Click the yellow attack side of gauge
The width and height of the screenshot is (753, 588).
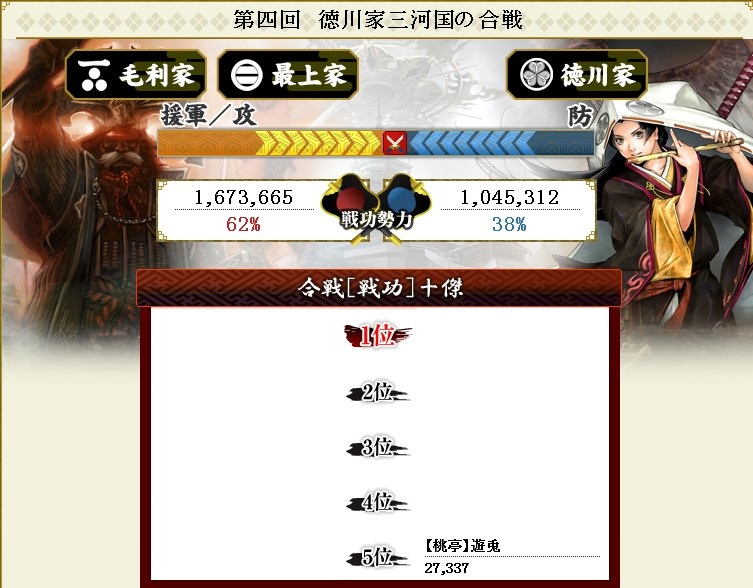coord(270,143)
